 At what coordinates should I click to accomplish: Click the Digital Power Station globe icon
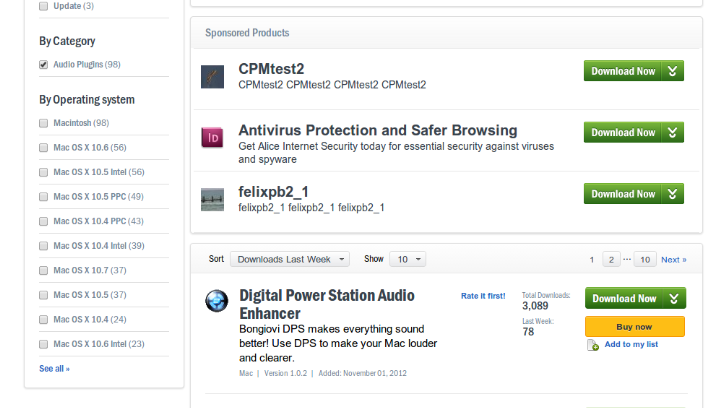coord(216,300)
